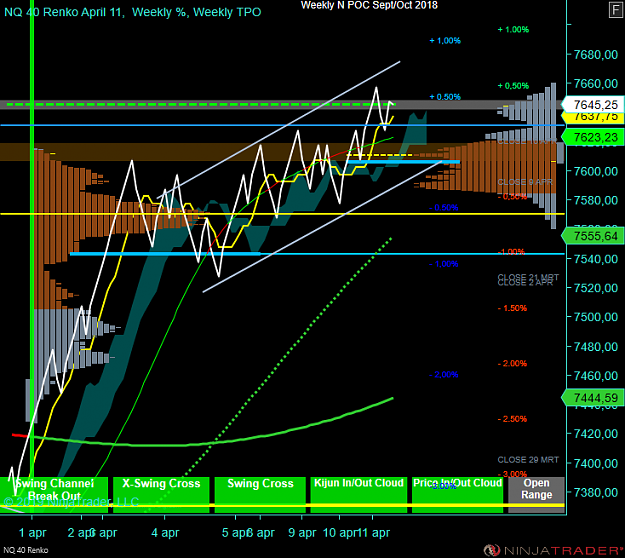625x558 pixels.
Task: Click the NQ 40 Renko tab label at the bottom
Action: tap(26, 550)
